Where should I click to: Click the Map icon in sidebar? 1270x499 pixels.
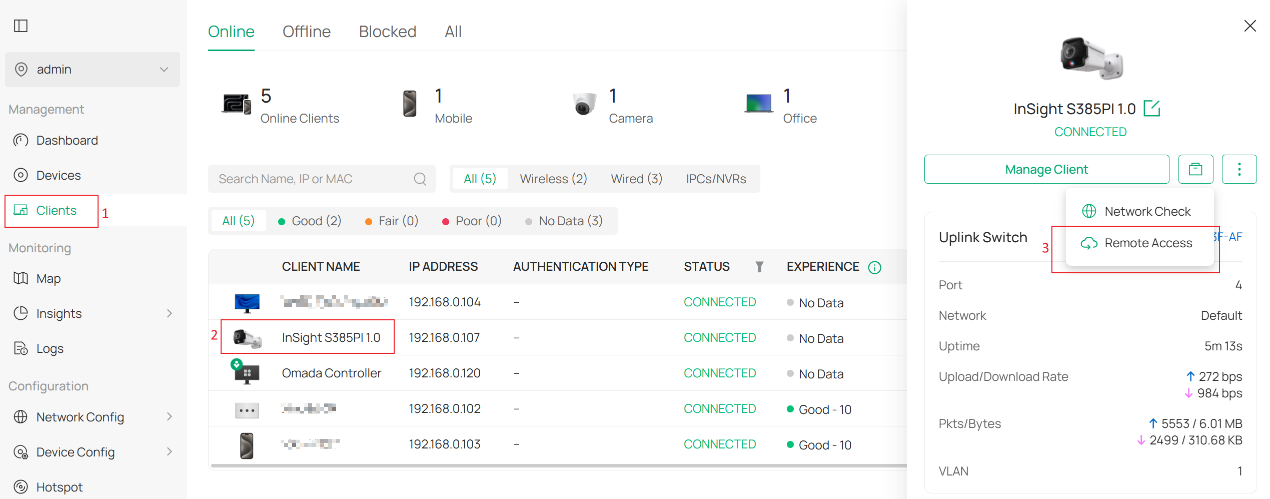[20, 278]
